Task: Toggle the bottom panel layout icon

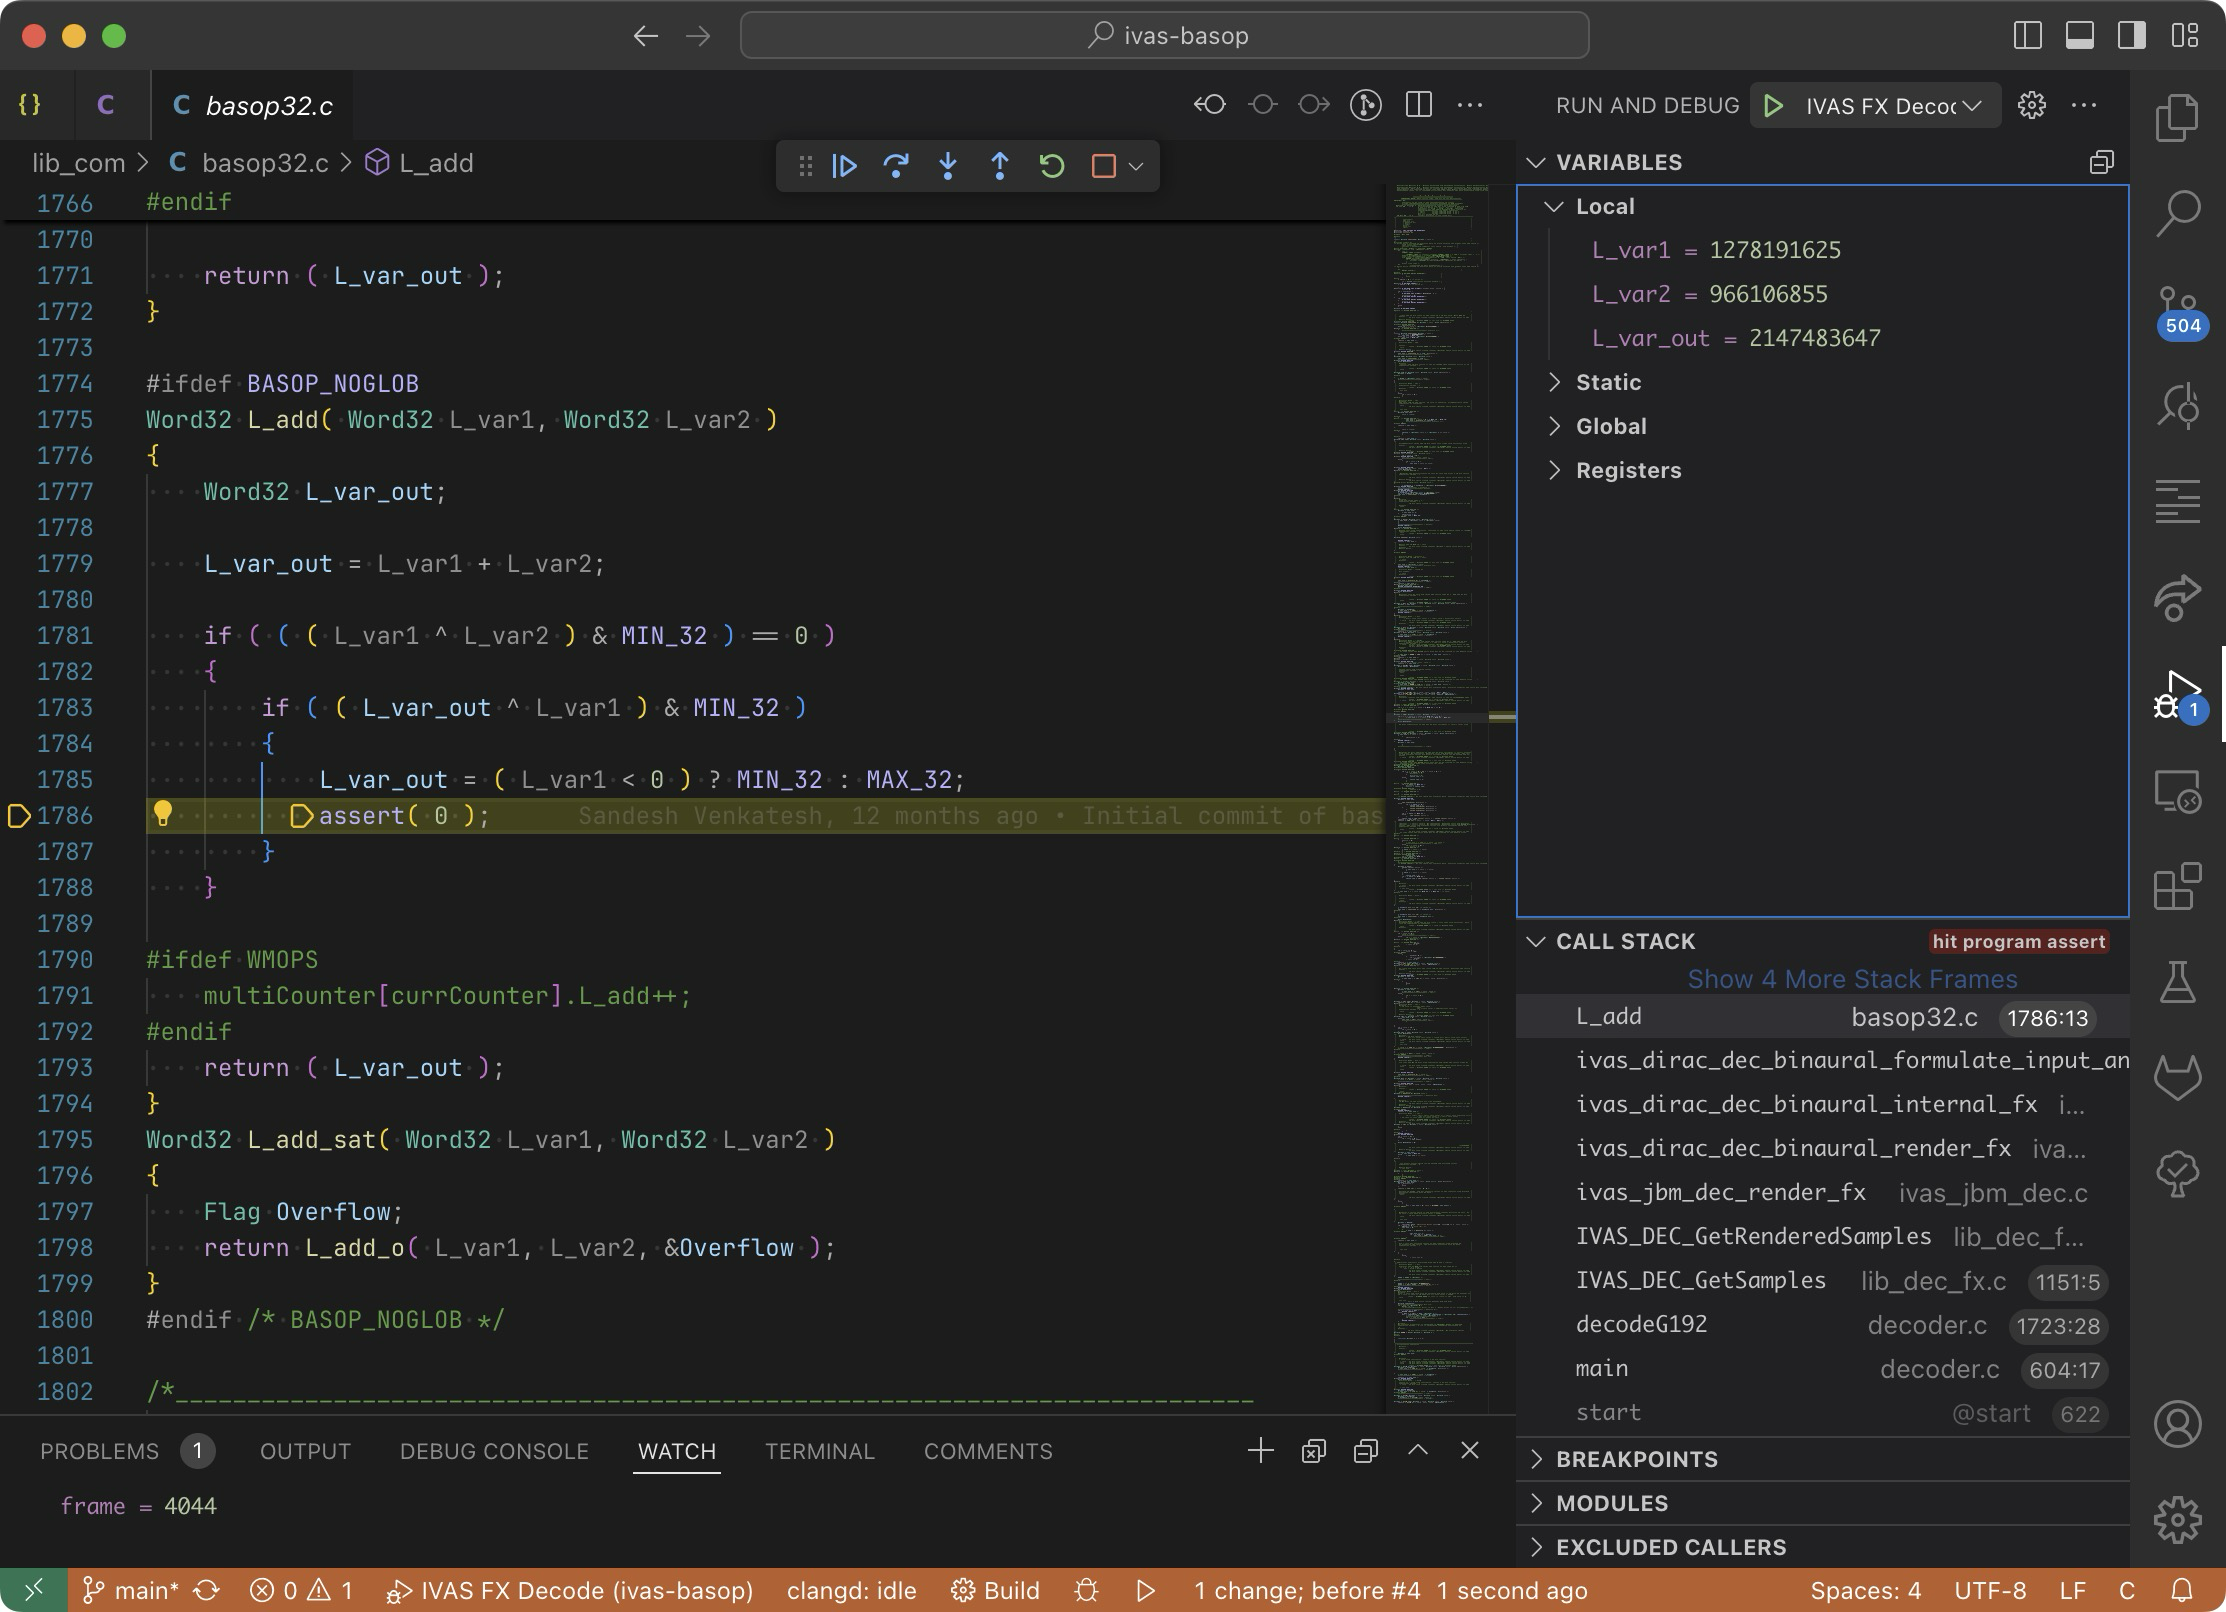Action: pyautogui.click(x=2080, y=36)
